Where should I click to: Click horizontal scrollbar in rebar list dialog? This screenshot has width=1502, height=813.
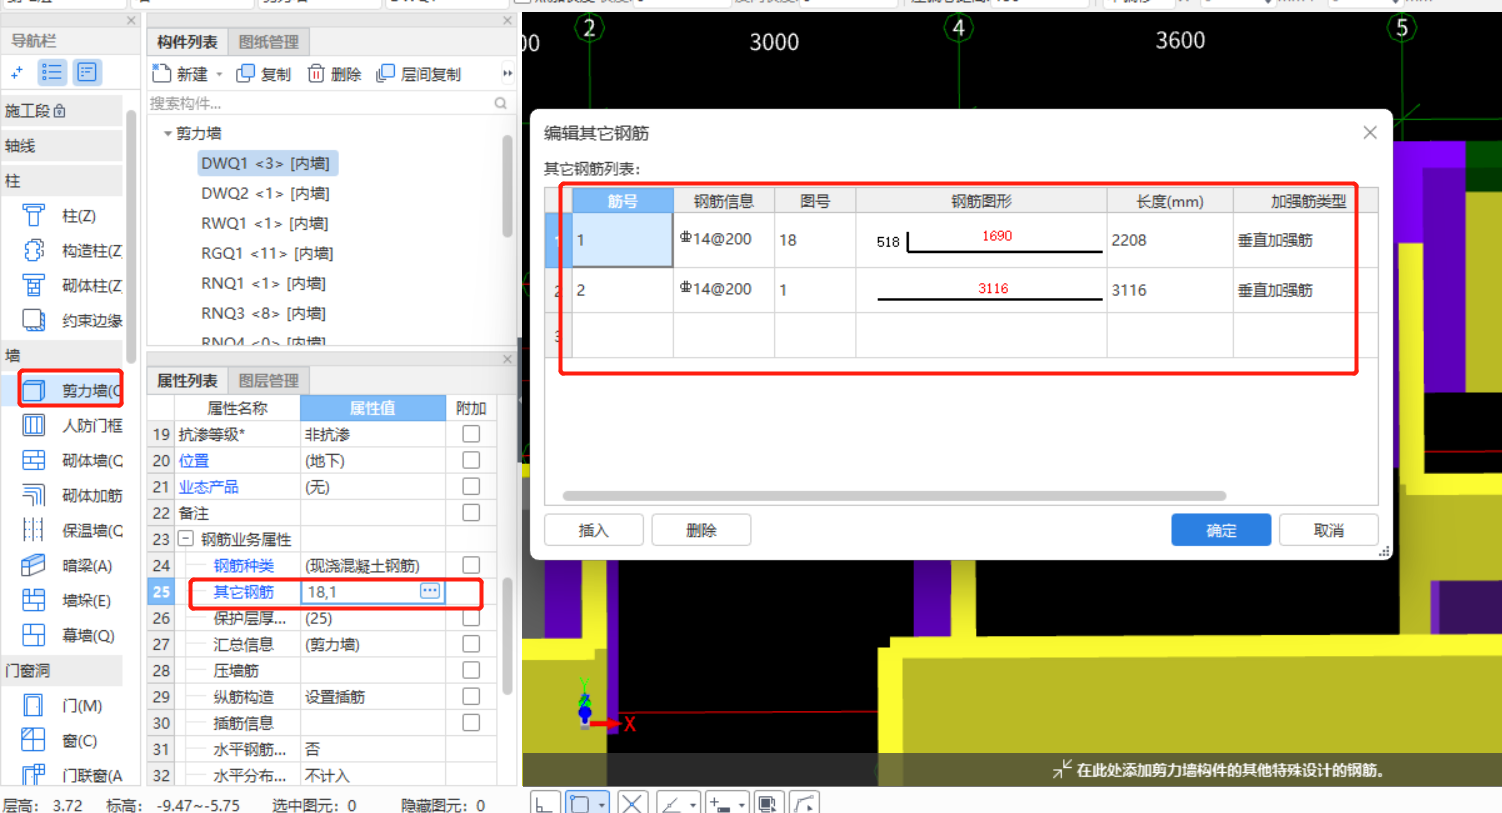coord(894,496)
